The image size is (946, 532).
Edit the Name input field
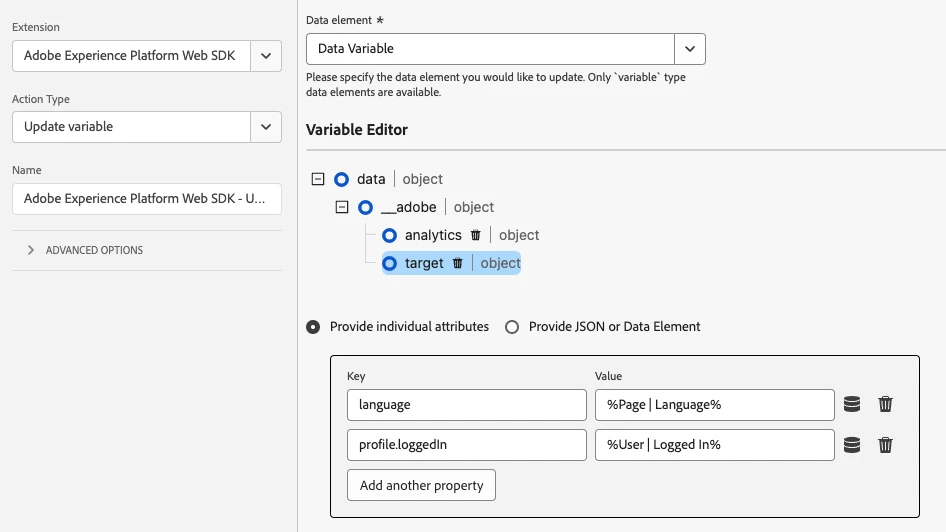[x=147, y=198]
